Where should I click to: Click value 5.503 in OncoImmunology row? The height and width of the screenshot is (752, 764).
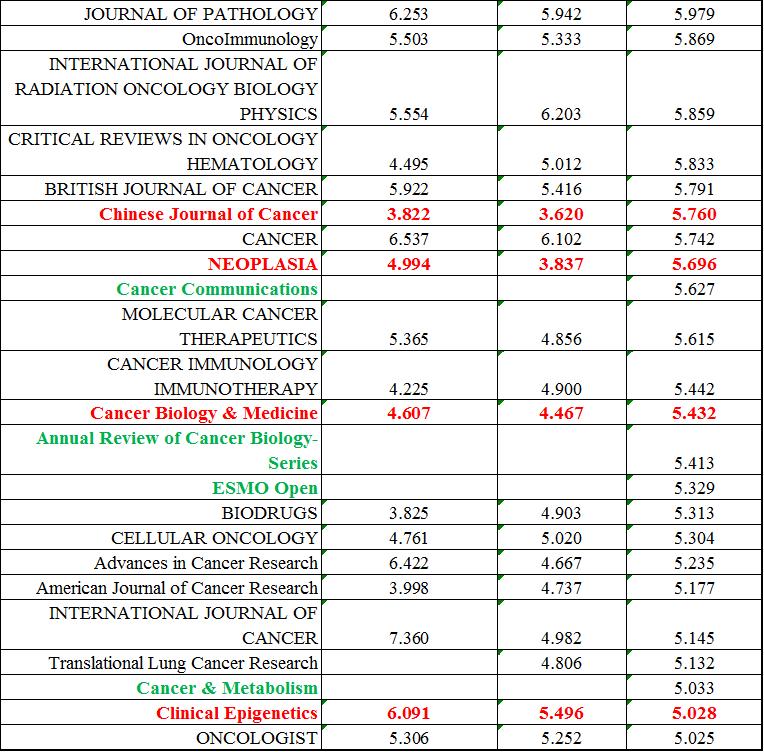(x=408, y=39)
